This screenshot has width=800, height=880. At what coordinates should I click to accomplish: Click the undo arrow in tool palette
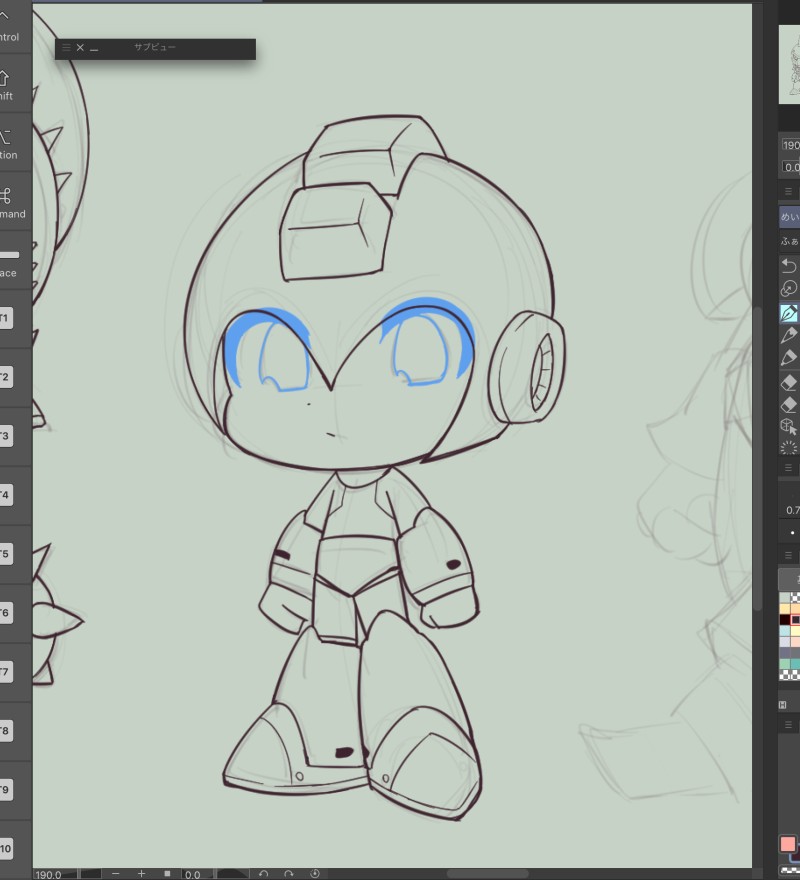pos(789,265)
